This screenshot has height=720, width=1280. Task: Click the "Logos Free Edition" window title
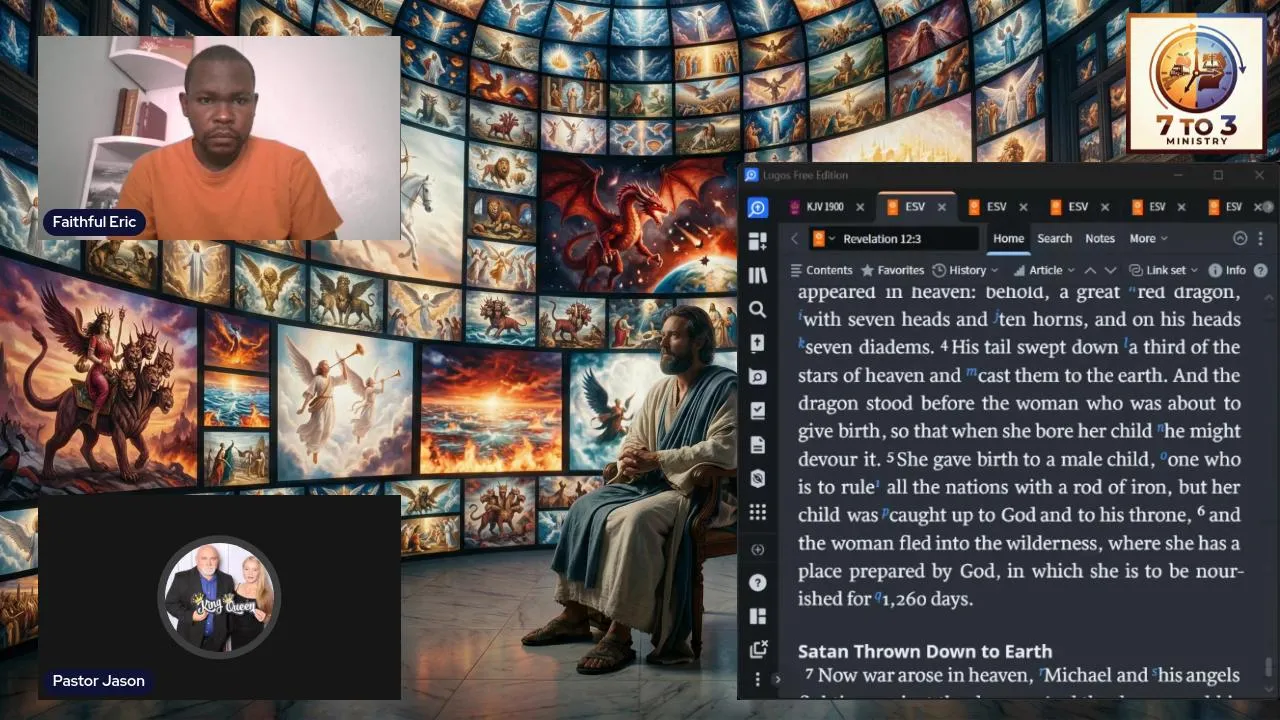tap(805, 175)
